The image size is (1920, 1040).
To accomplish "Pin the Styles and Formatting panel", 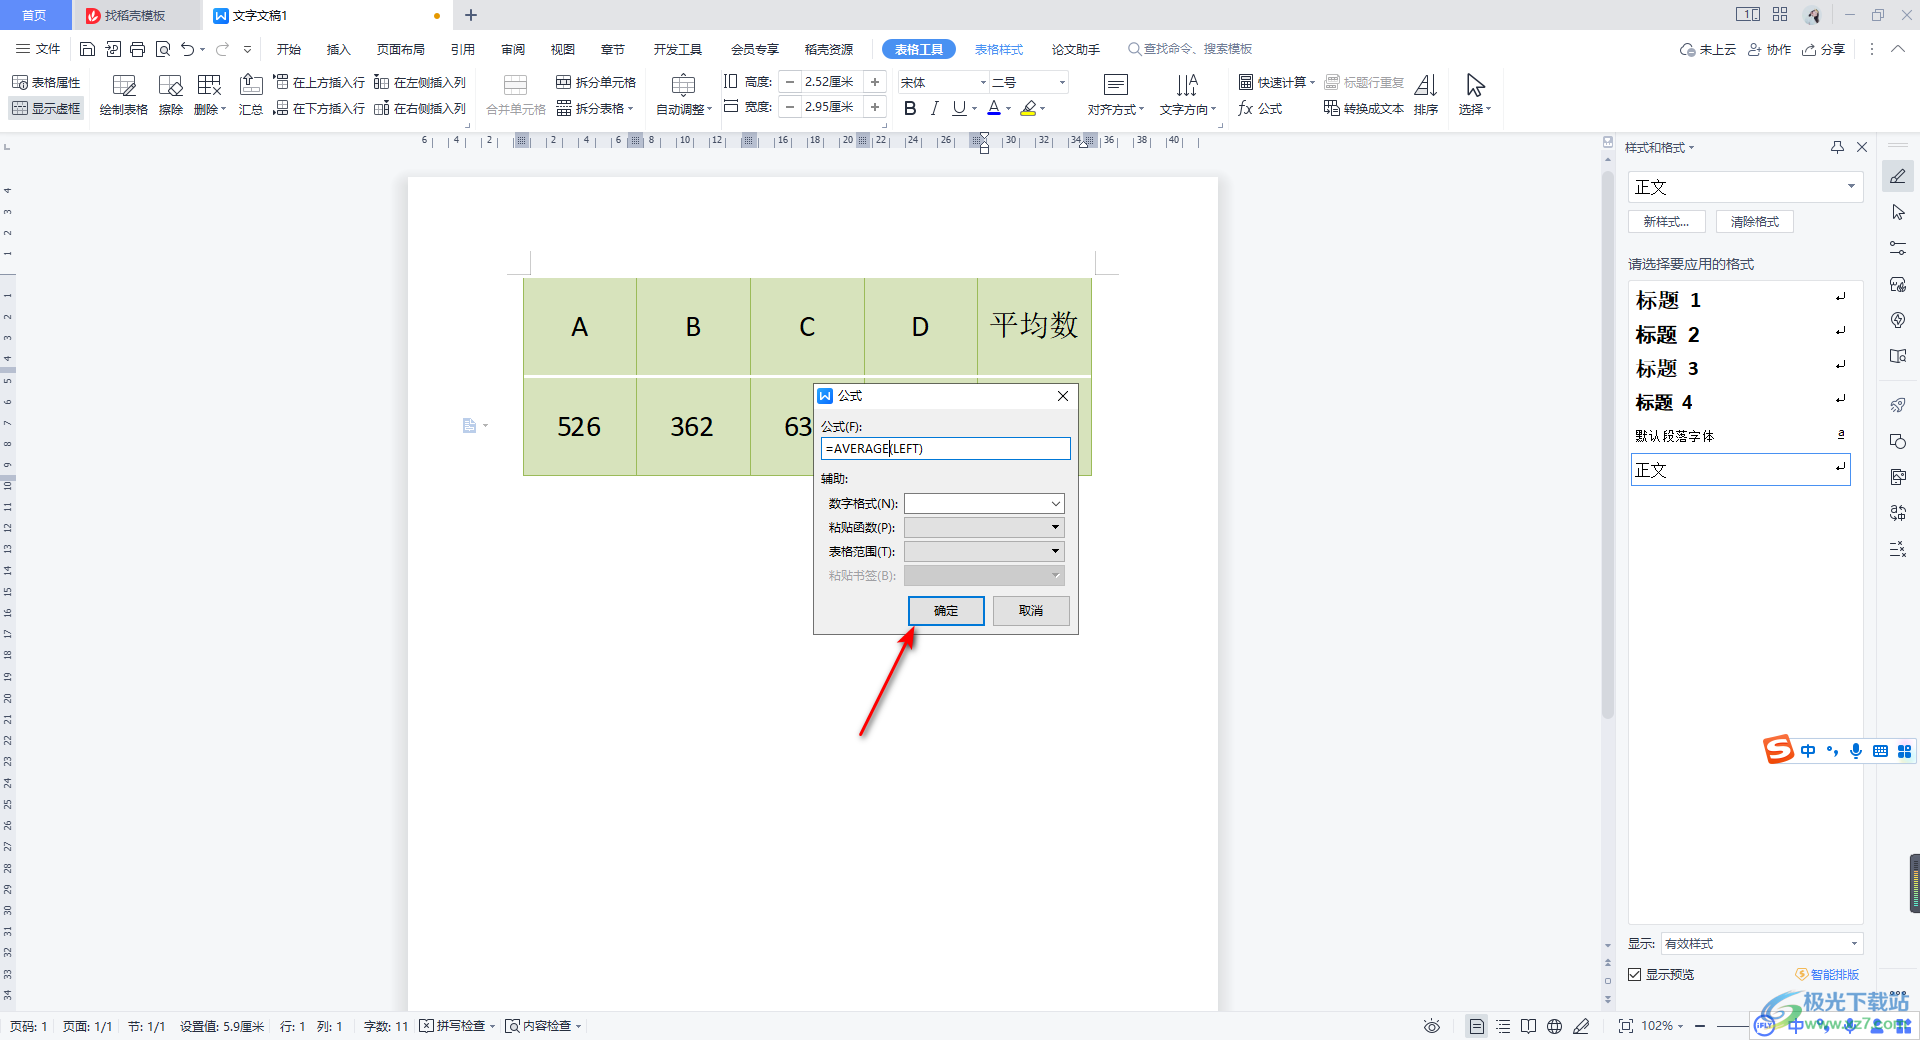I will point(1837,147).
